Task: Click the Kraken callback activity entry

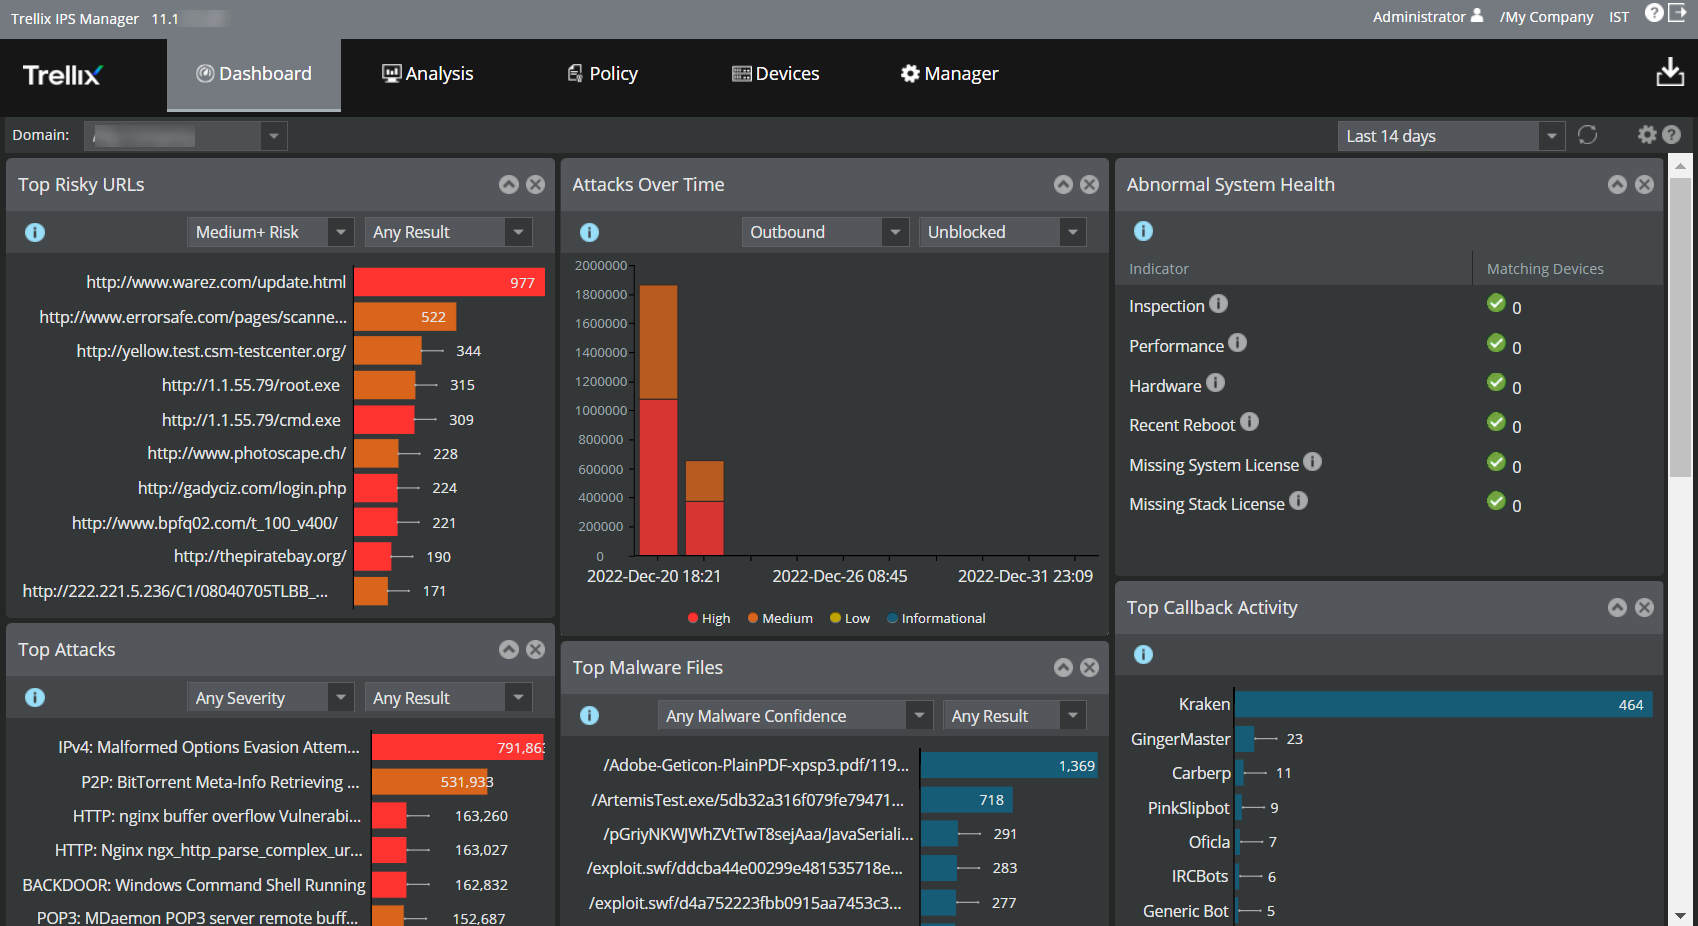Action: (x=1204, y=704)
